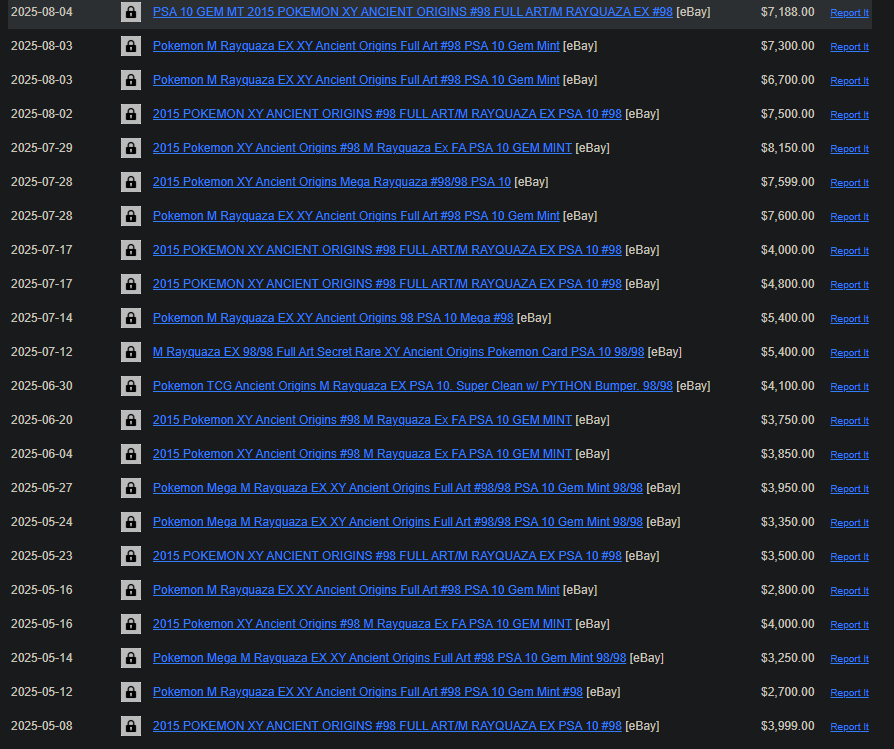Screen dimensions: 894x749
Task: Click the date 2025-05-12
Action: 42,692
